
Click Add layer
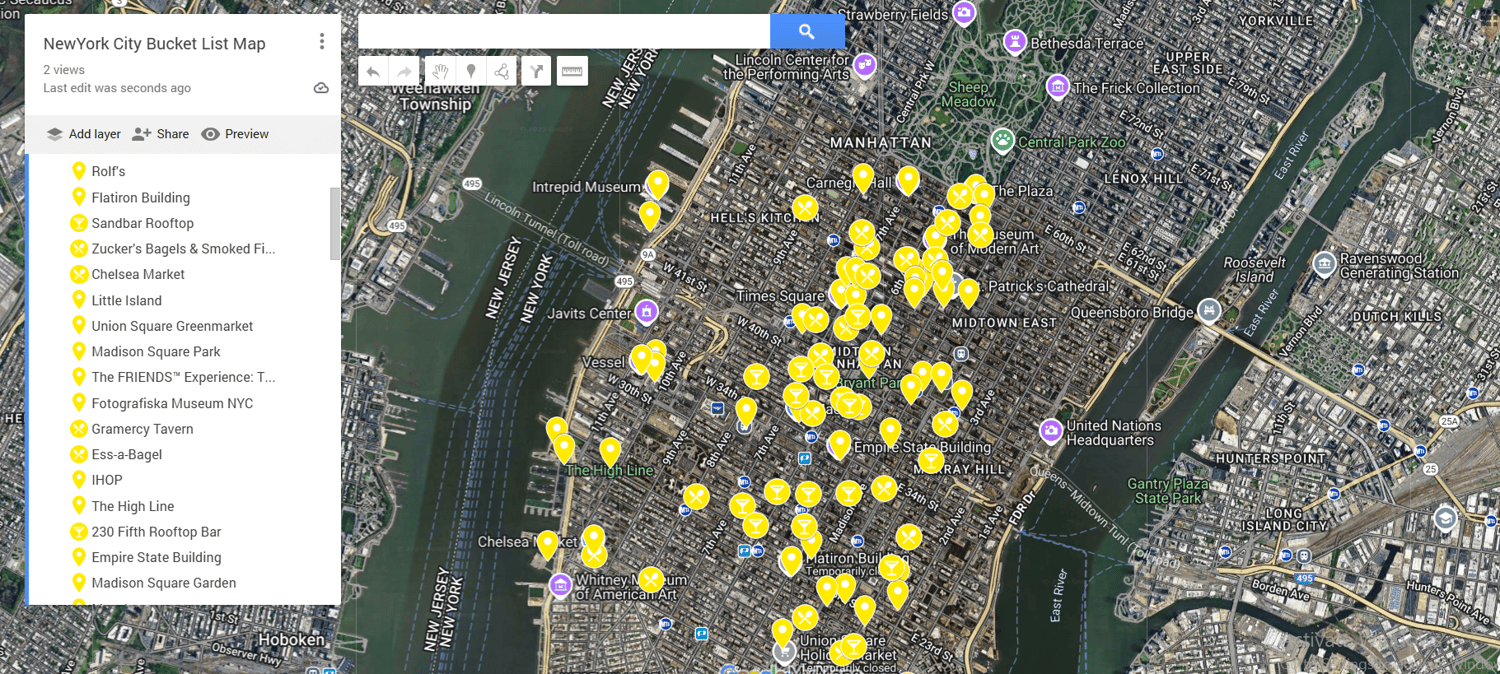83,134
